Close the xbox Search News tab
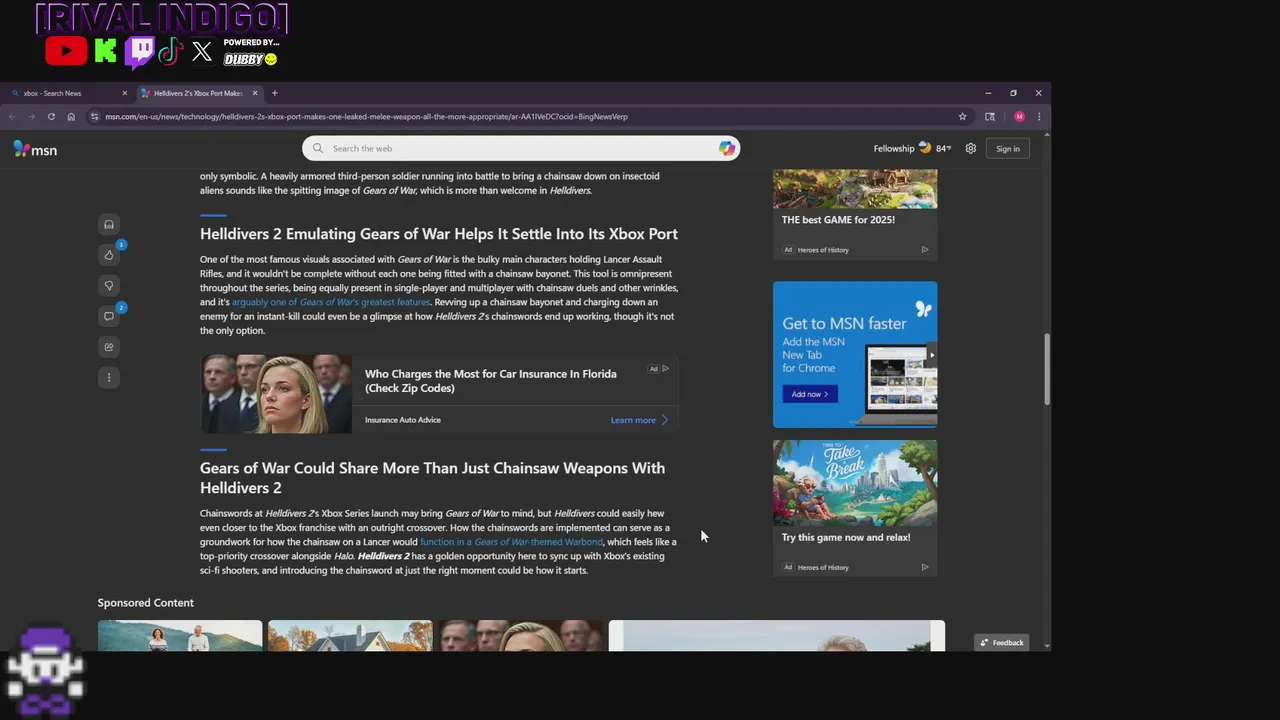Screen dimensions: 1280x720 click(125, 93)
